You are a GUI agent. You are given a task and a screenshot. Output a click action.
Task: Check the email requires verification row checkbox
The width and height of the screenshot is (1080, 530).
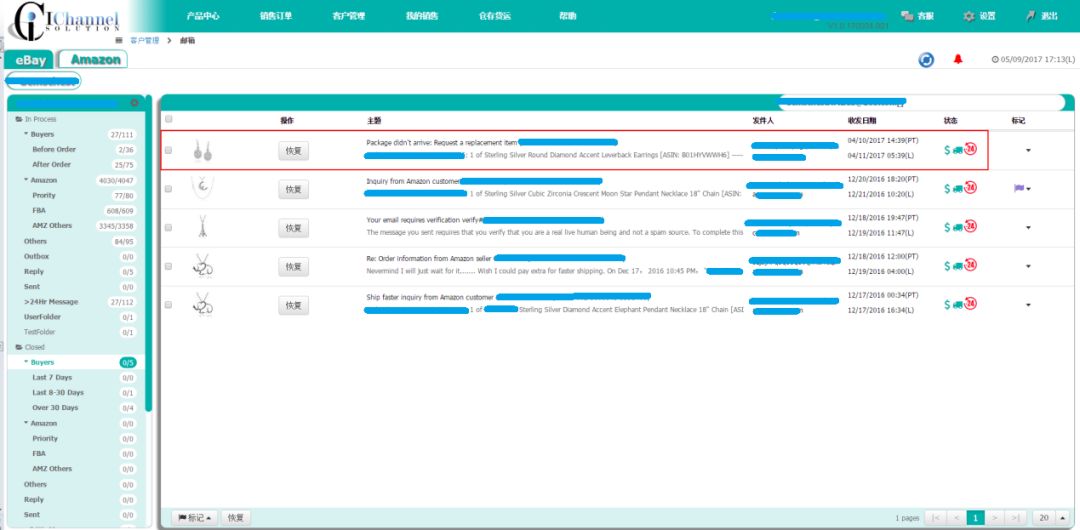click(169, 227)
